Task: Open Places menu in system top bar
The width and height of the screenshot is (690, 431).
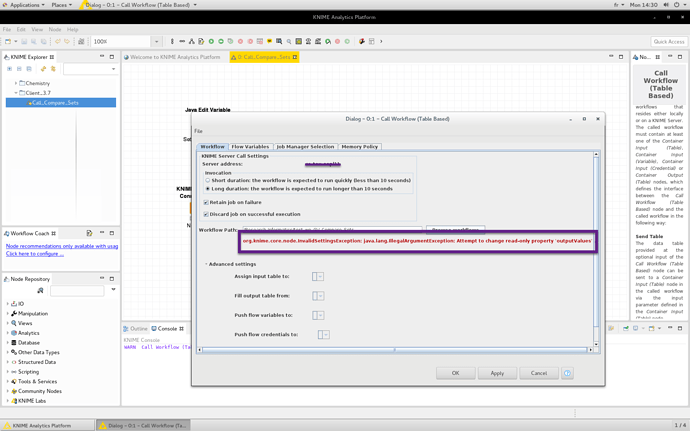Action: coord(62,5)
